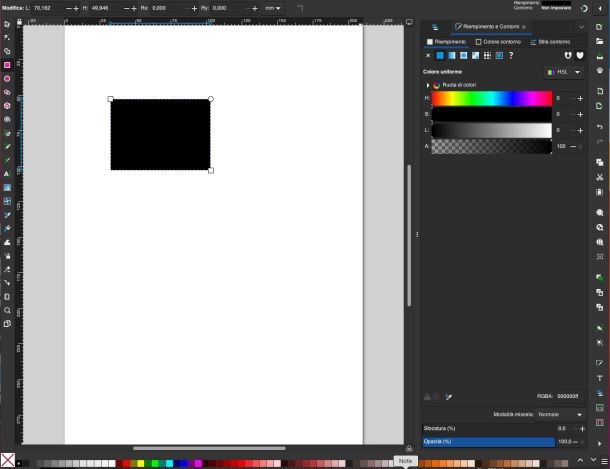
Task: Select the Rectangle tool in the toolbox
Action: pyautogui.click(x=7, y=65)
